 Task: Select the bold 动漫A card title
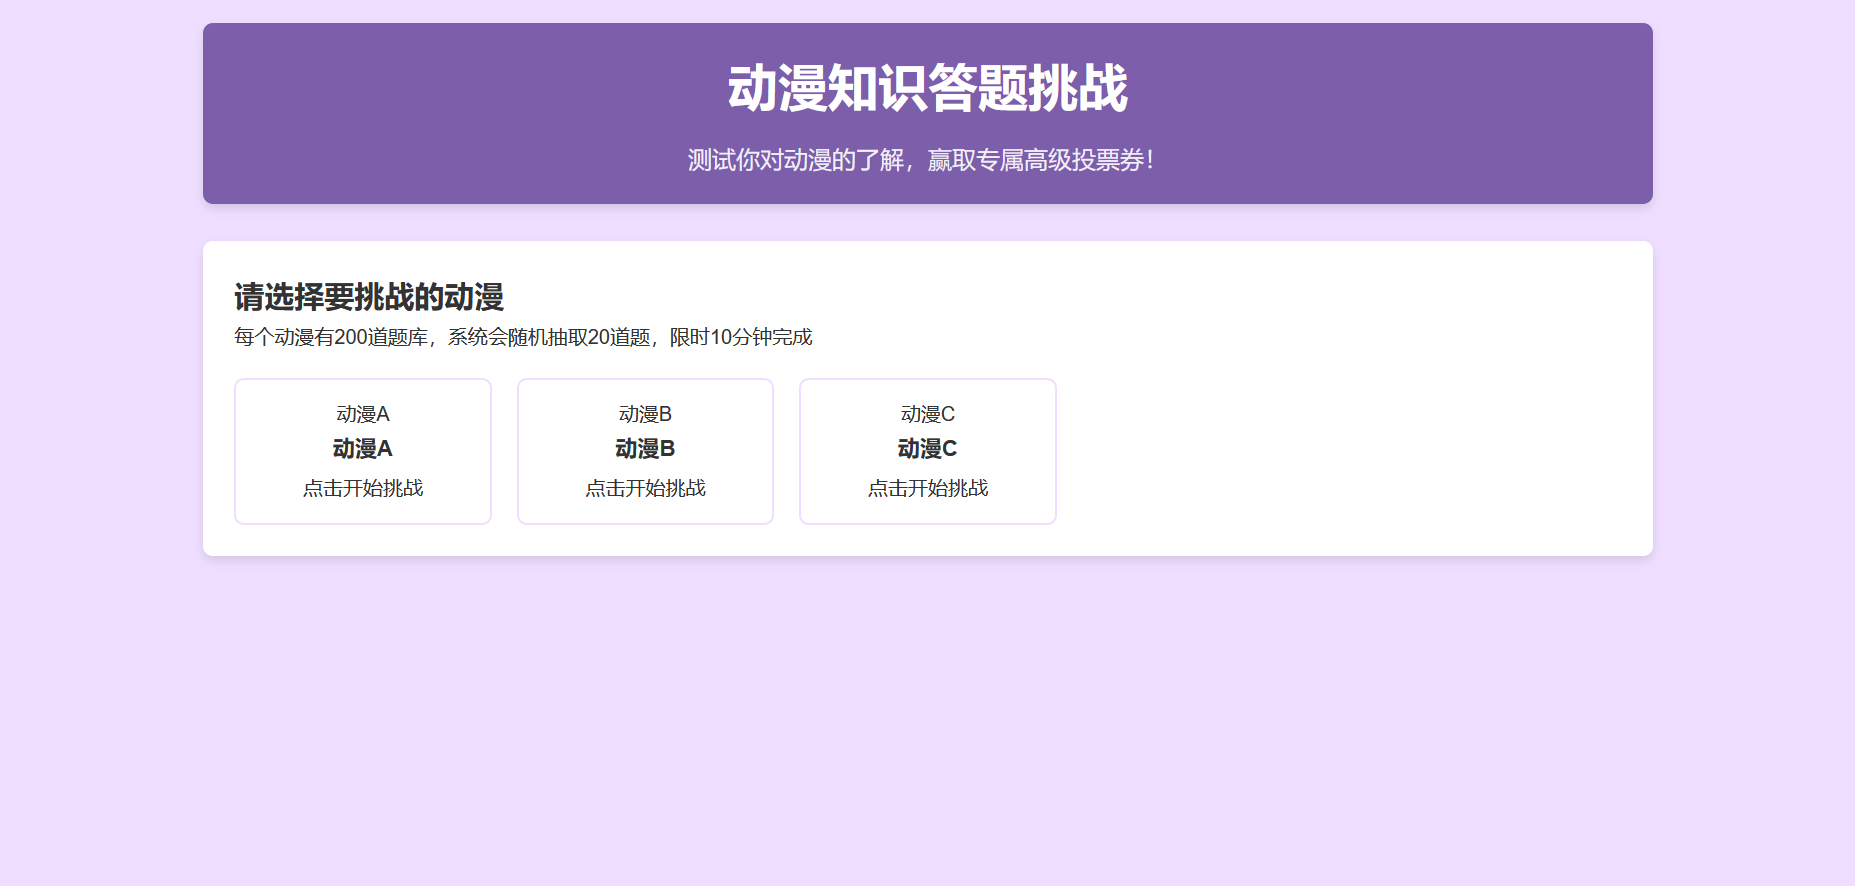click(362, 449)
